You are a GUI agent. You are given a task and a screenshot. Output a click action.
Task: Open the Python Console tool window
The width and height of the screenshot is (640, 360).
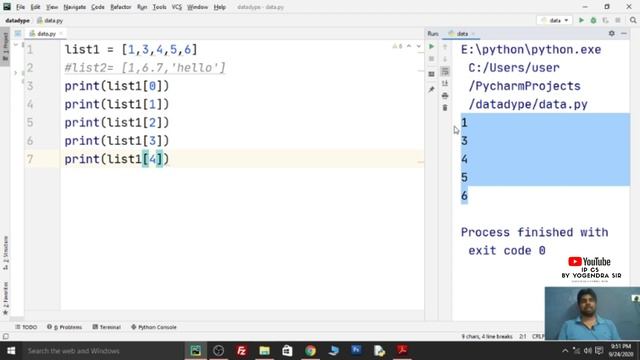pyautogui.click(x=154, y=327)
